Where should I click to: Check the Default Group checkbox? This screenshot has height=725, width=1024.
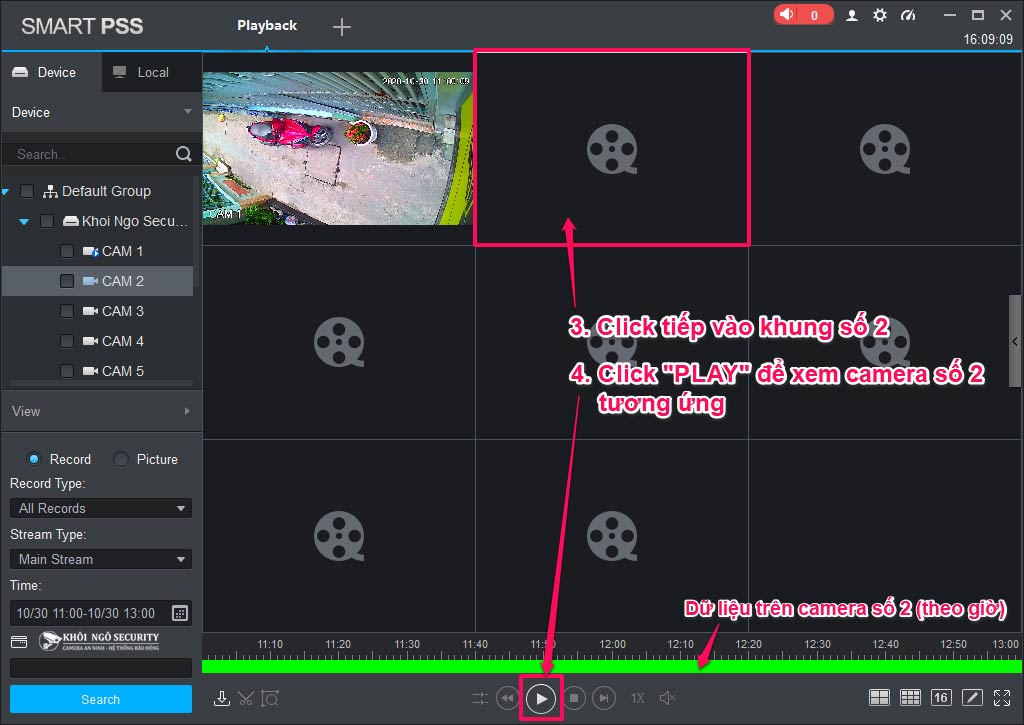click(27, 191)
